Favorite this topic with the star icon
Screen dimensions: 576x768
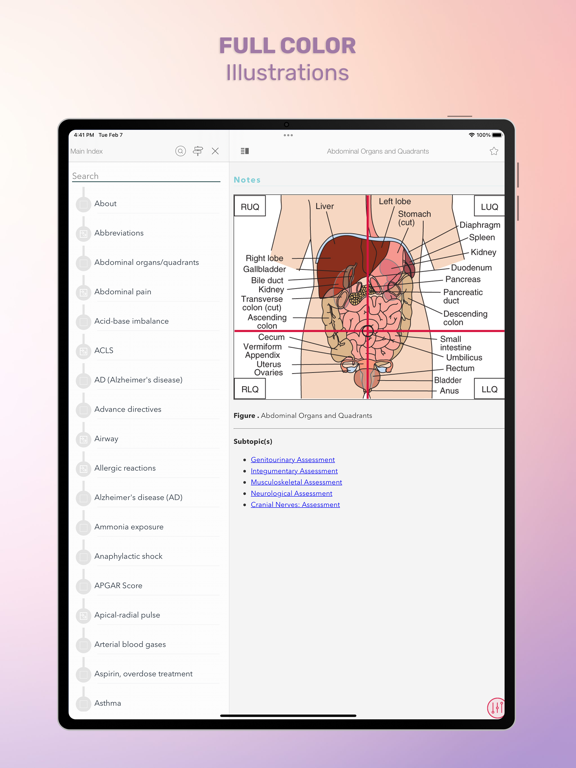[x=494, y=151]
